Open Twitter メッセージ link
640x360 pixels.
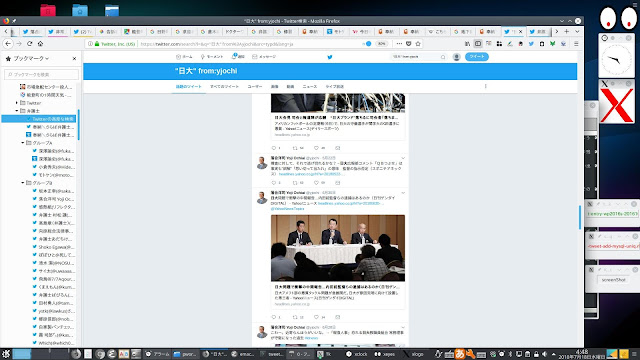264,57
